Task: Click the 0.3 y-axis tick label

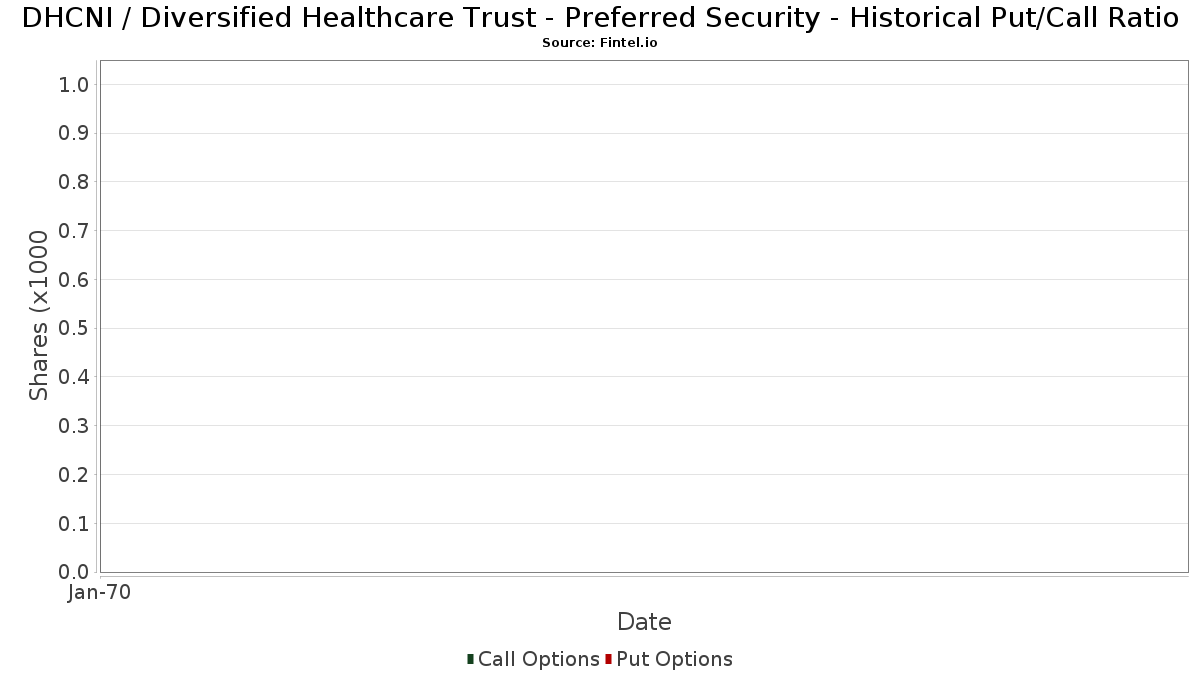Action: (74, 426)
